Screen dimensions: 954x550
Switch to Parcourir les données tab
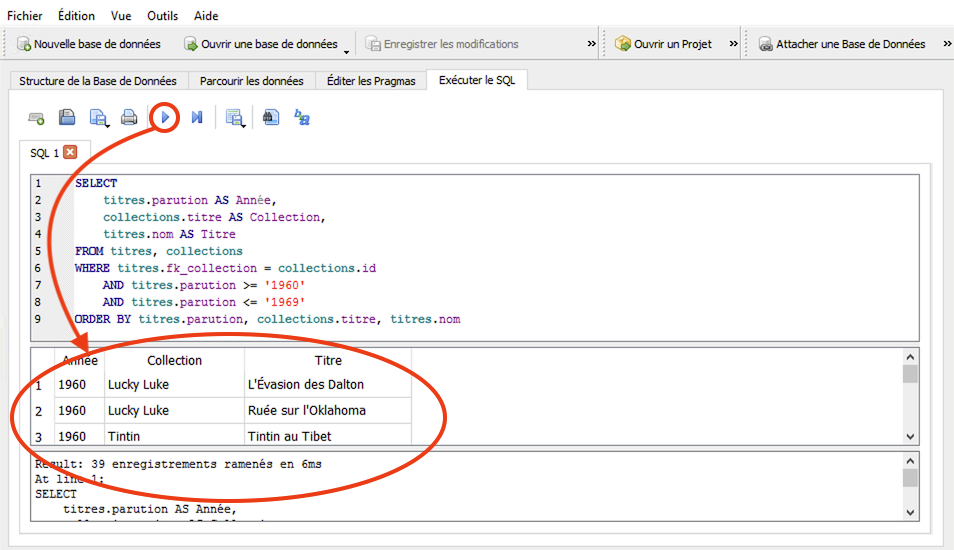pyautogui.click(x=251, y=81)
